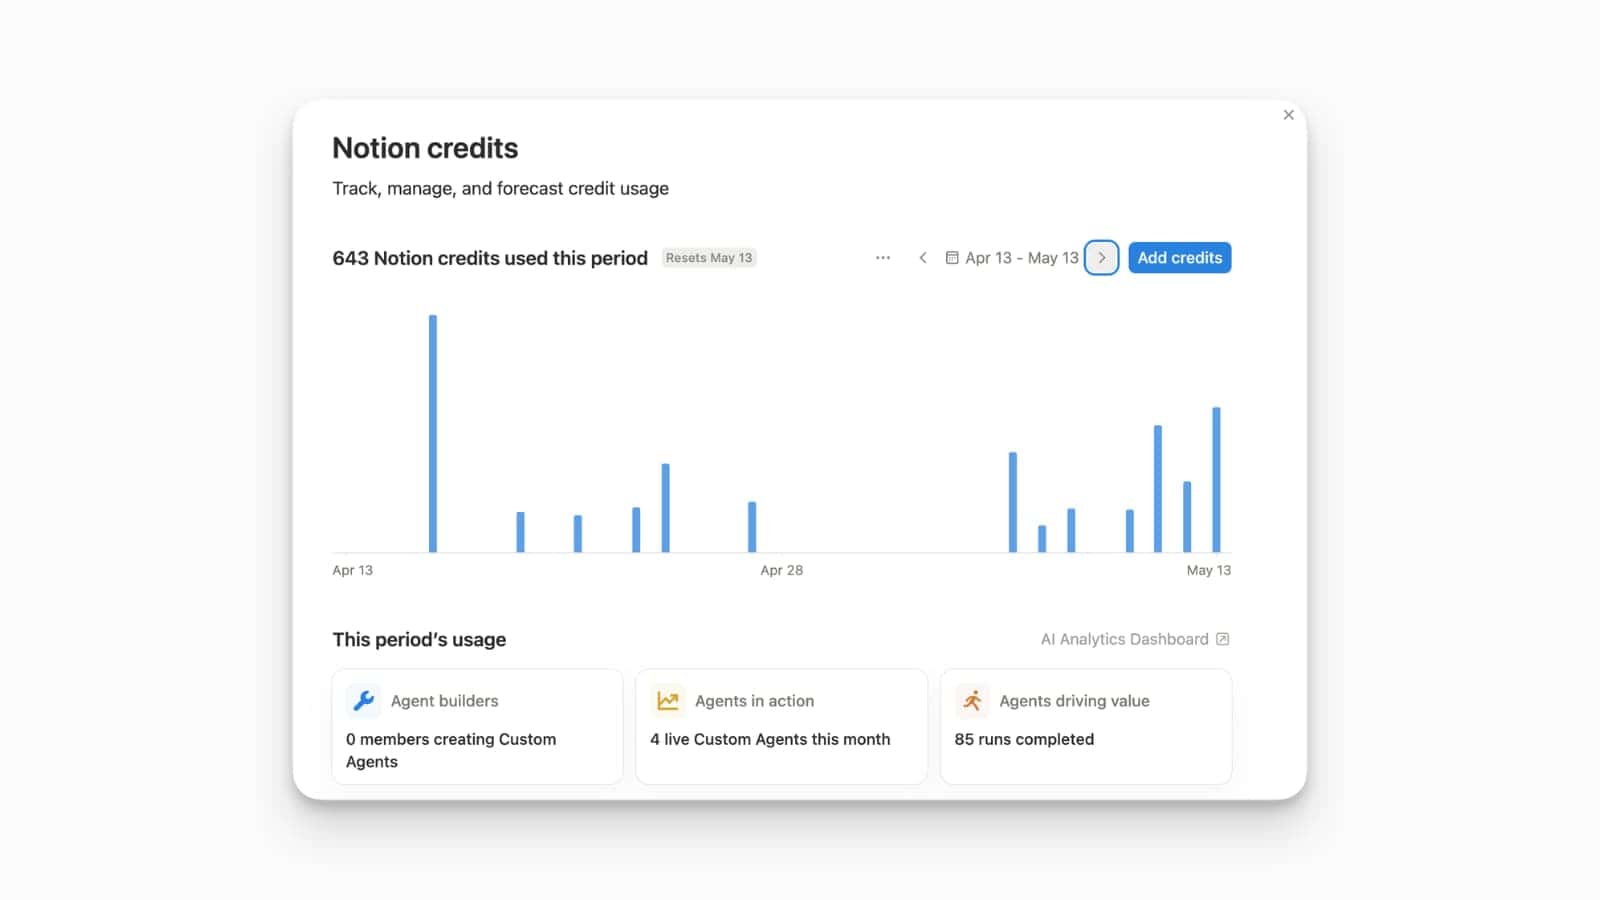1600x900 pixels.
Task: Open the AI Analytics Dashboard link
Action: pos(1135,639)
